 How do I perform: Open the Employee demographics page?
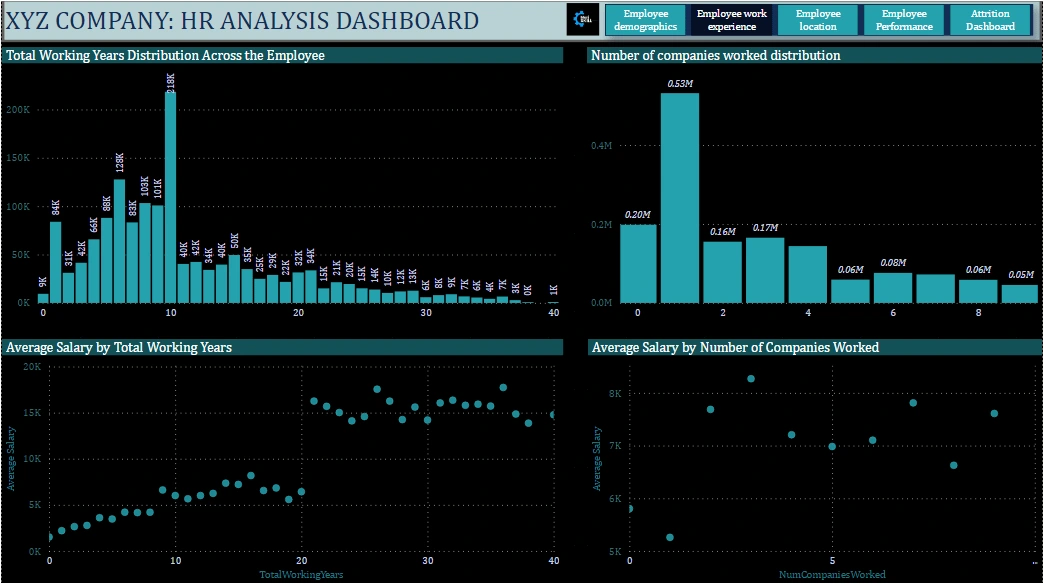pos(645,20)
